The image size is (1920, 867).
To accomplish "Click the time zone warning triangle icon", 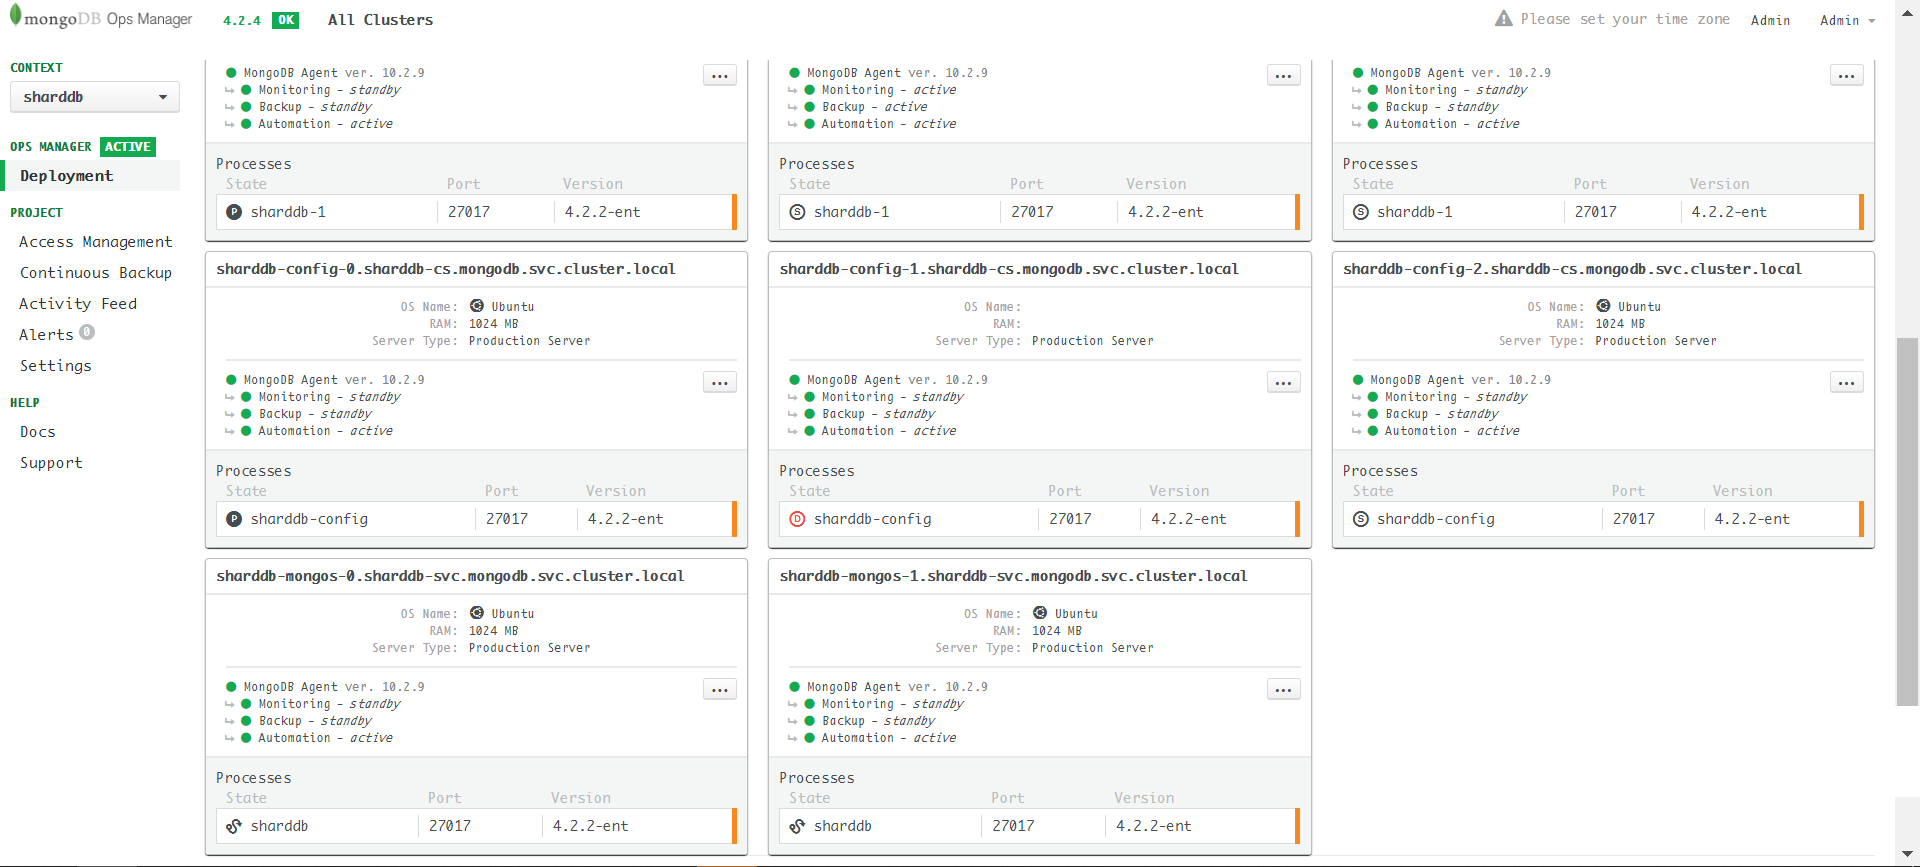I will [x=1503, y=19].
